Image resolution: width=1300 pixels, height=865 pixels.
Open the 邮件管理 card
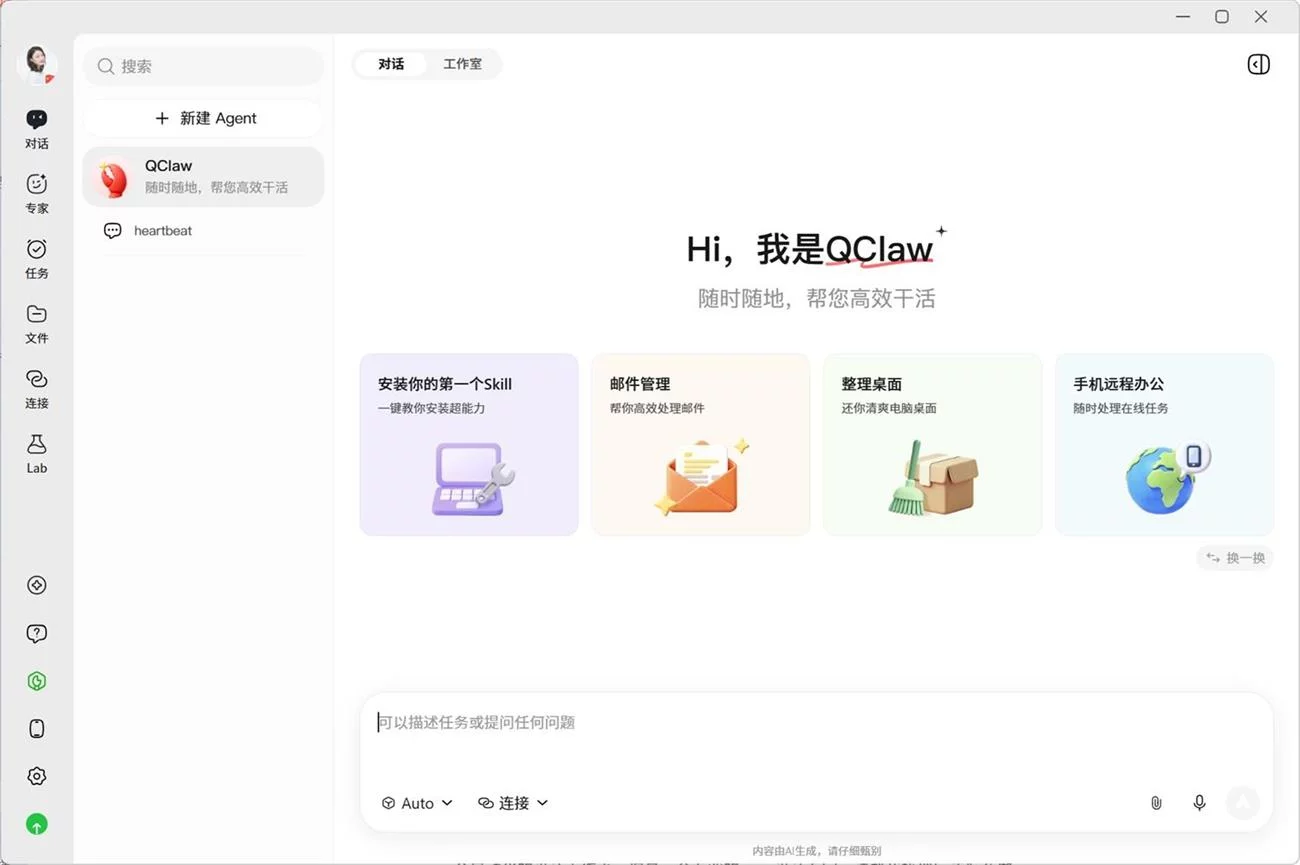pos(701,444)
